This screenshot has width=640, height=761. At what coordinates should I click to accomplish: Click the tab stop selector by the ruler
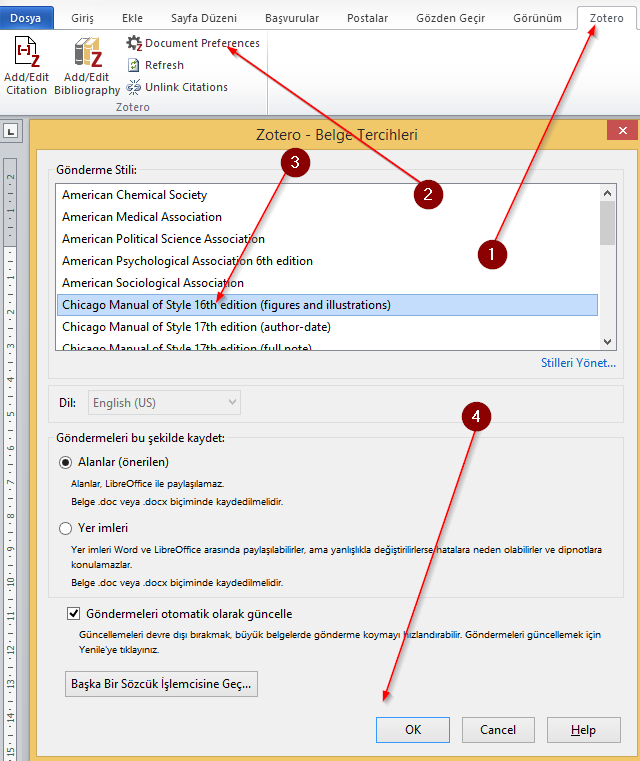11,131
